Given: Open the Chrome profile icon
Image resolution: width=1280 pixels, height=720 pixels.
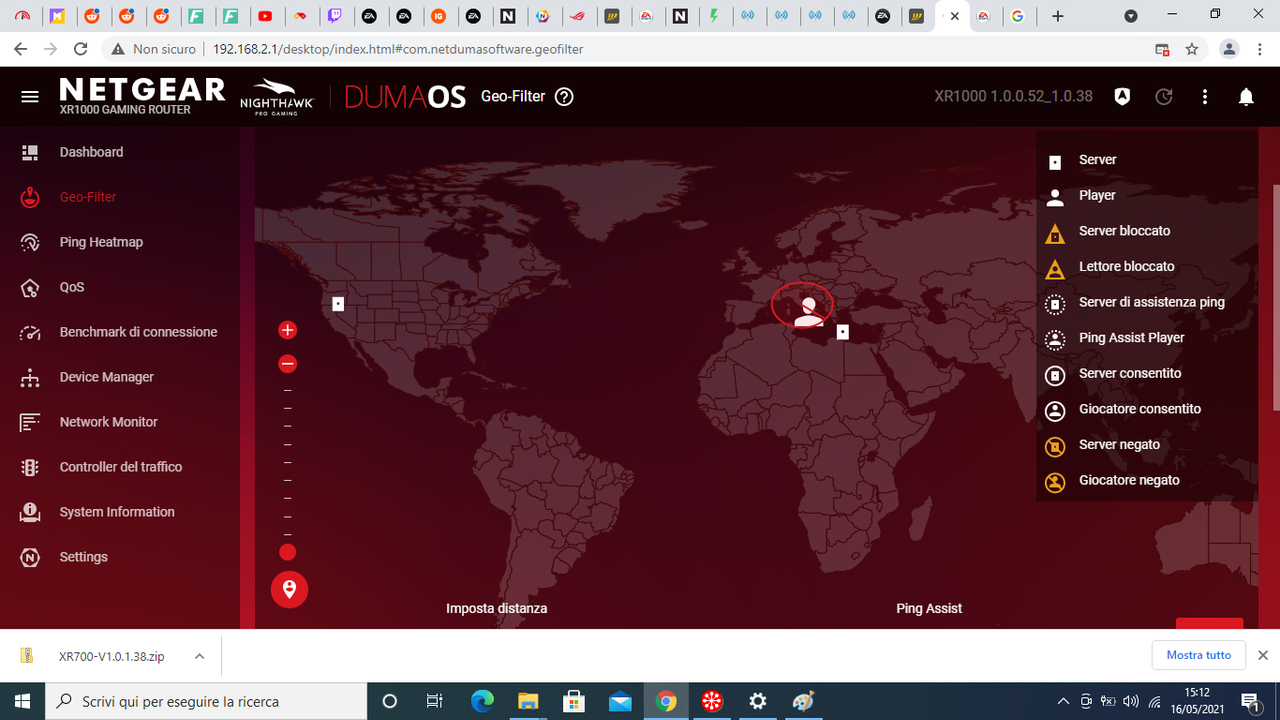Looking at the screenshot, I should 1230,49.
